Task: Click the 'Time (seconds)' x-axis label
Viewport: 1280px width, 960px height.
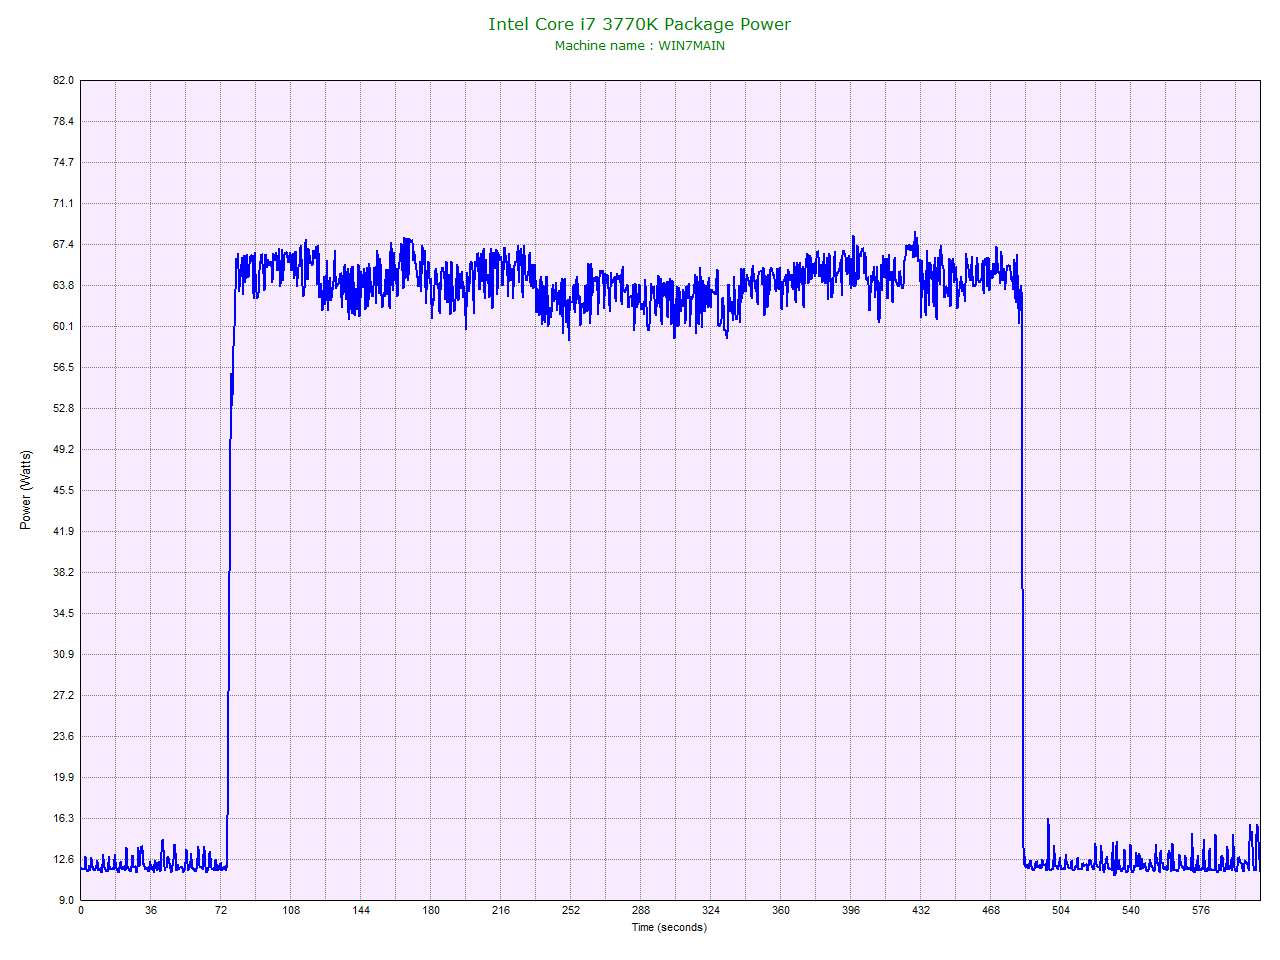Action: coord(669,928)
